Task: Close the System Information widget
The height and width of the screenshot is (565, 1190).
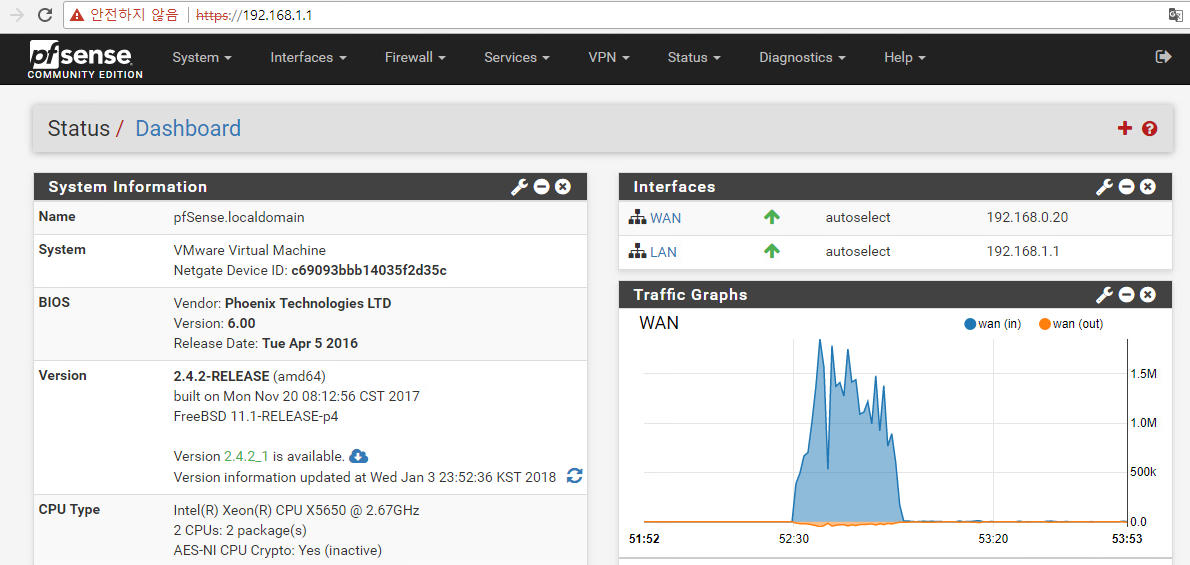Action: (x=562, y=187)
